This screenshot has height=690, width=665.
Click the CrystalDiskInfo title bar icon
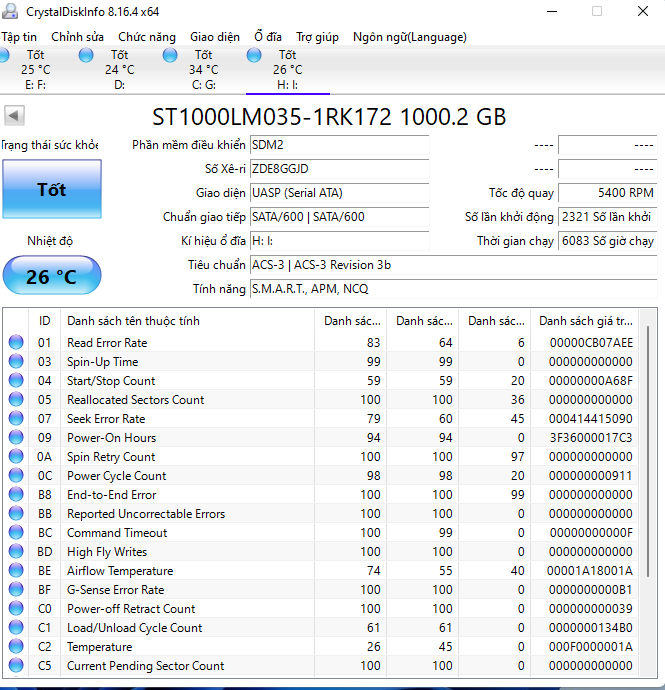pyautogui.click(x=10, y=11)
